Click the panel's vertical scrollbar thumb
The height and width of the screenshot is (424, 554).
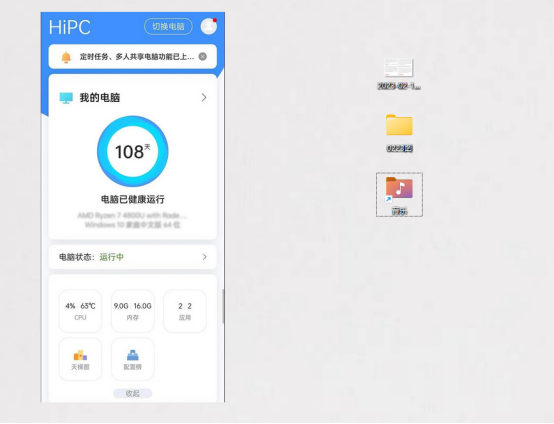(223, 306)
